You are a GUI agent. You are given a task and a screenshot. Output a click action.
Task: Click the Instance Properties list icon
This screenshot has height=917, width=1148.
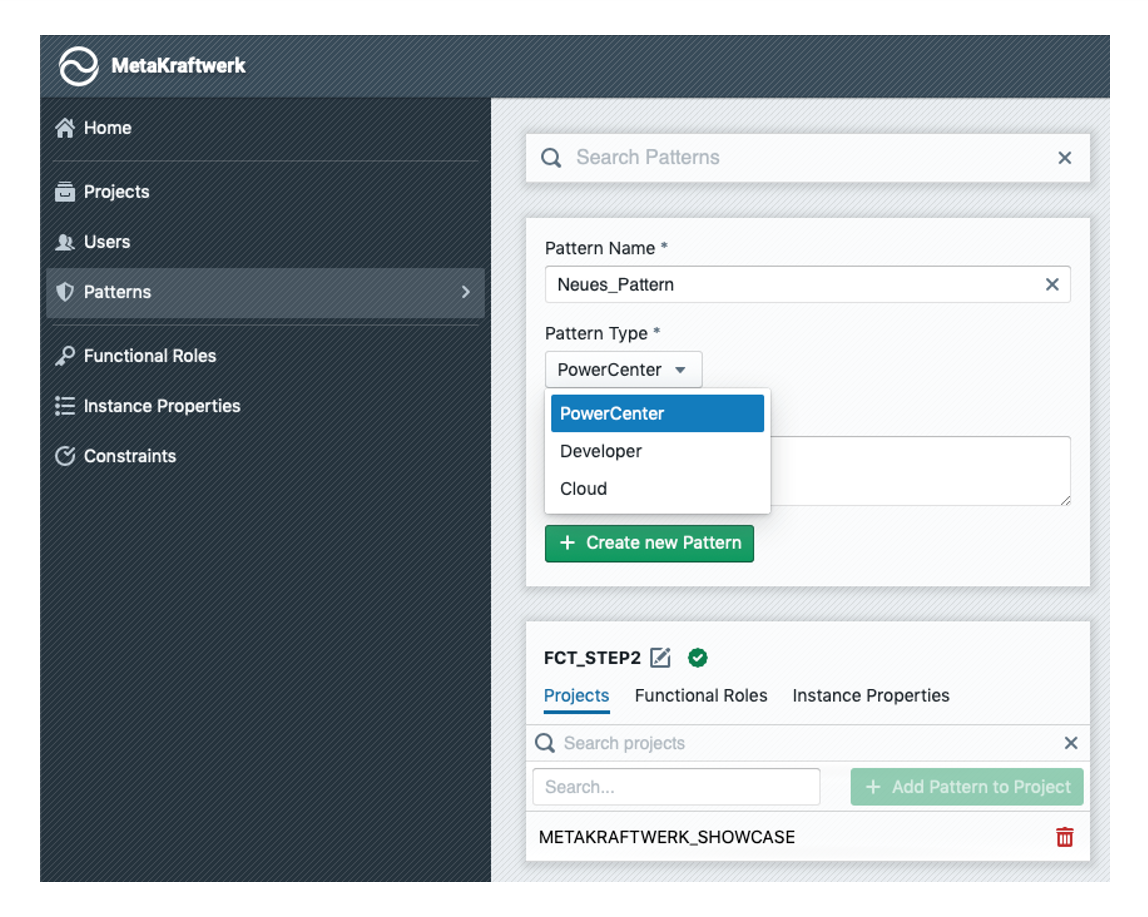[65, 406]
